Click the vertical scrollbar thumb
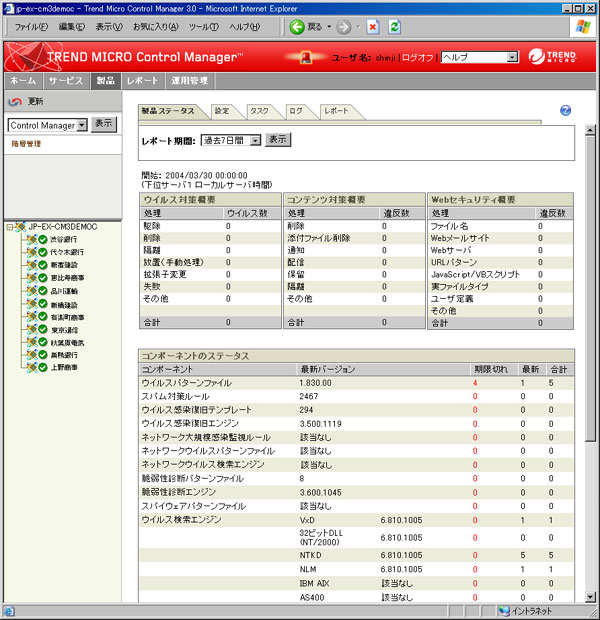This screenshot has width=600, height=620. (590, 289)
